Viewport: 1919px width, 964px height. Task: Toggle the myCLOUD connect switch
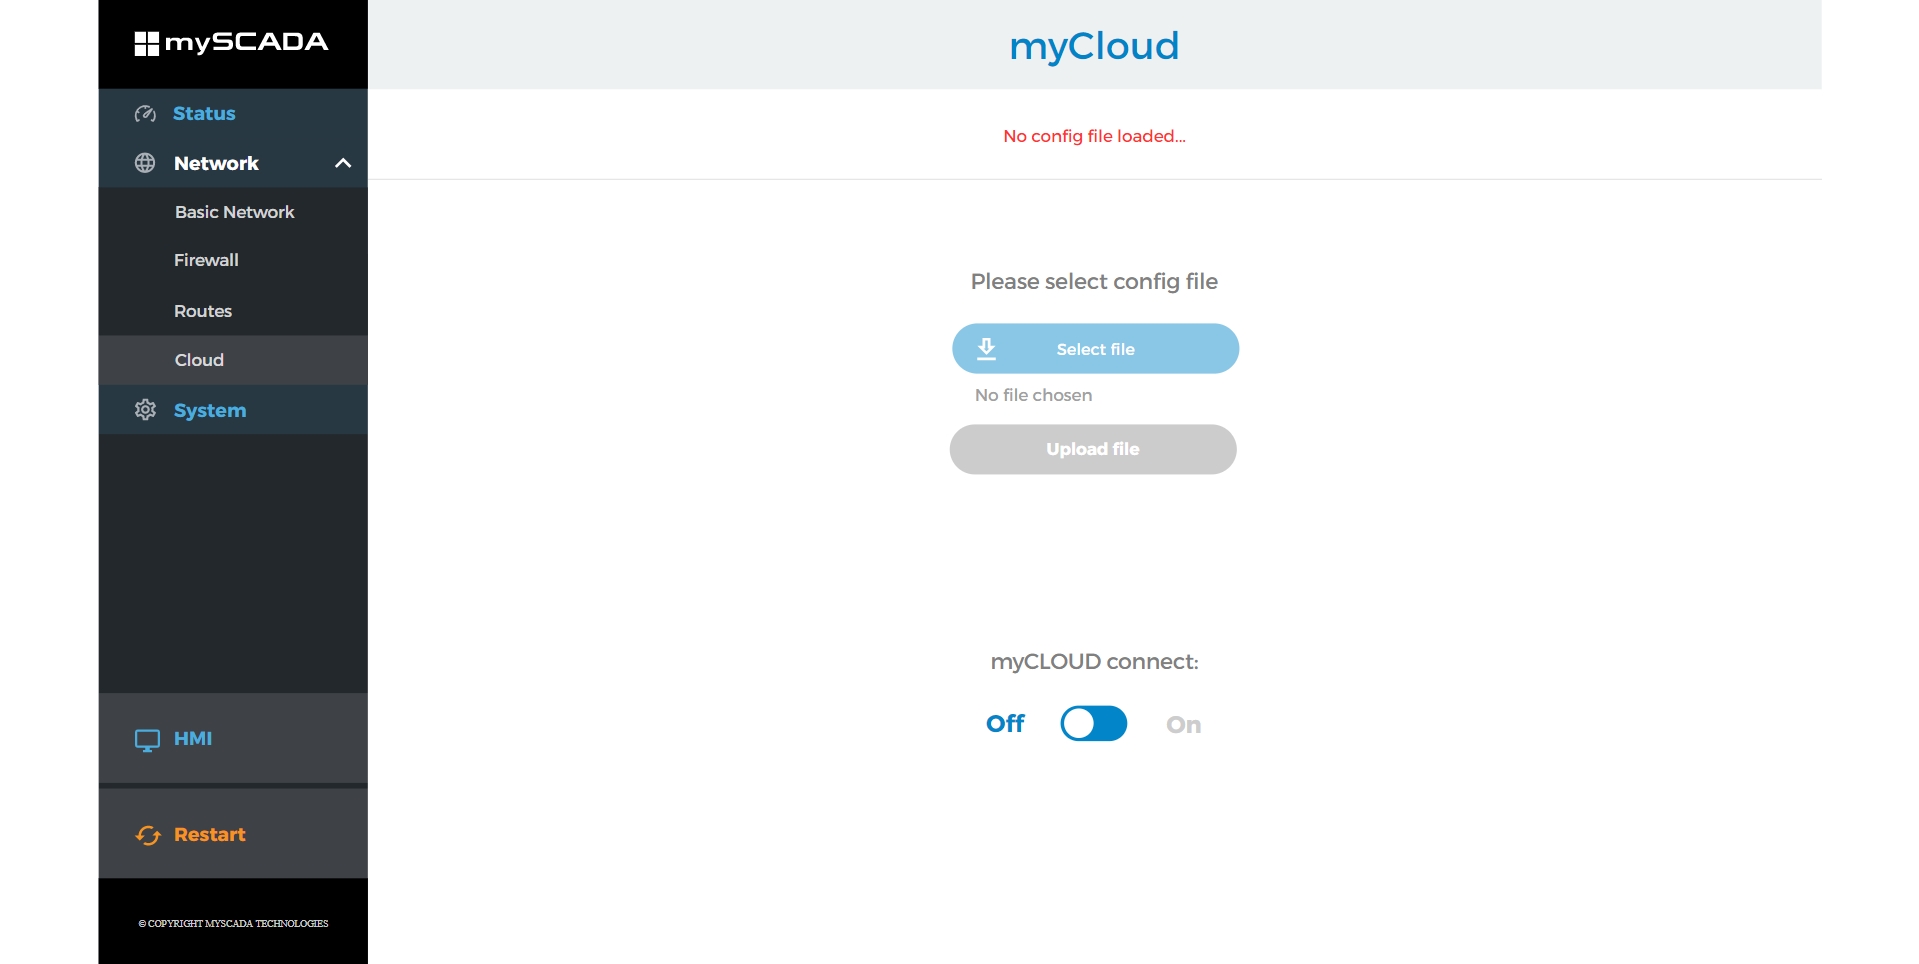click(1094, 723)
